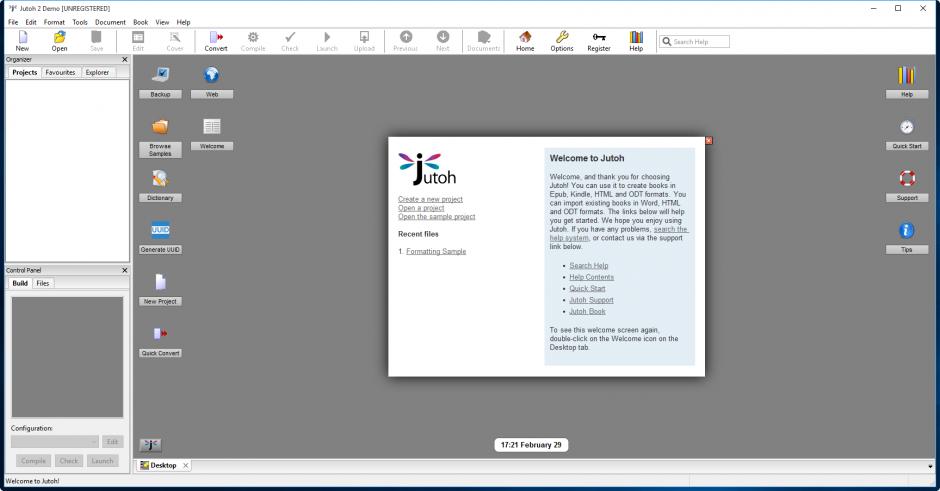Open the Format menu
Screen dimensions: 940x491
[x=54, y=22]
